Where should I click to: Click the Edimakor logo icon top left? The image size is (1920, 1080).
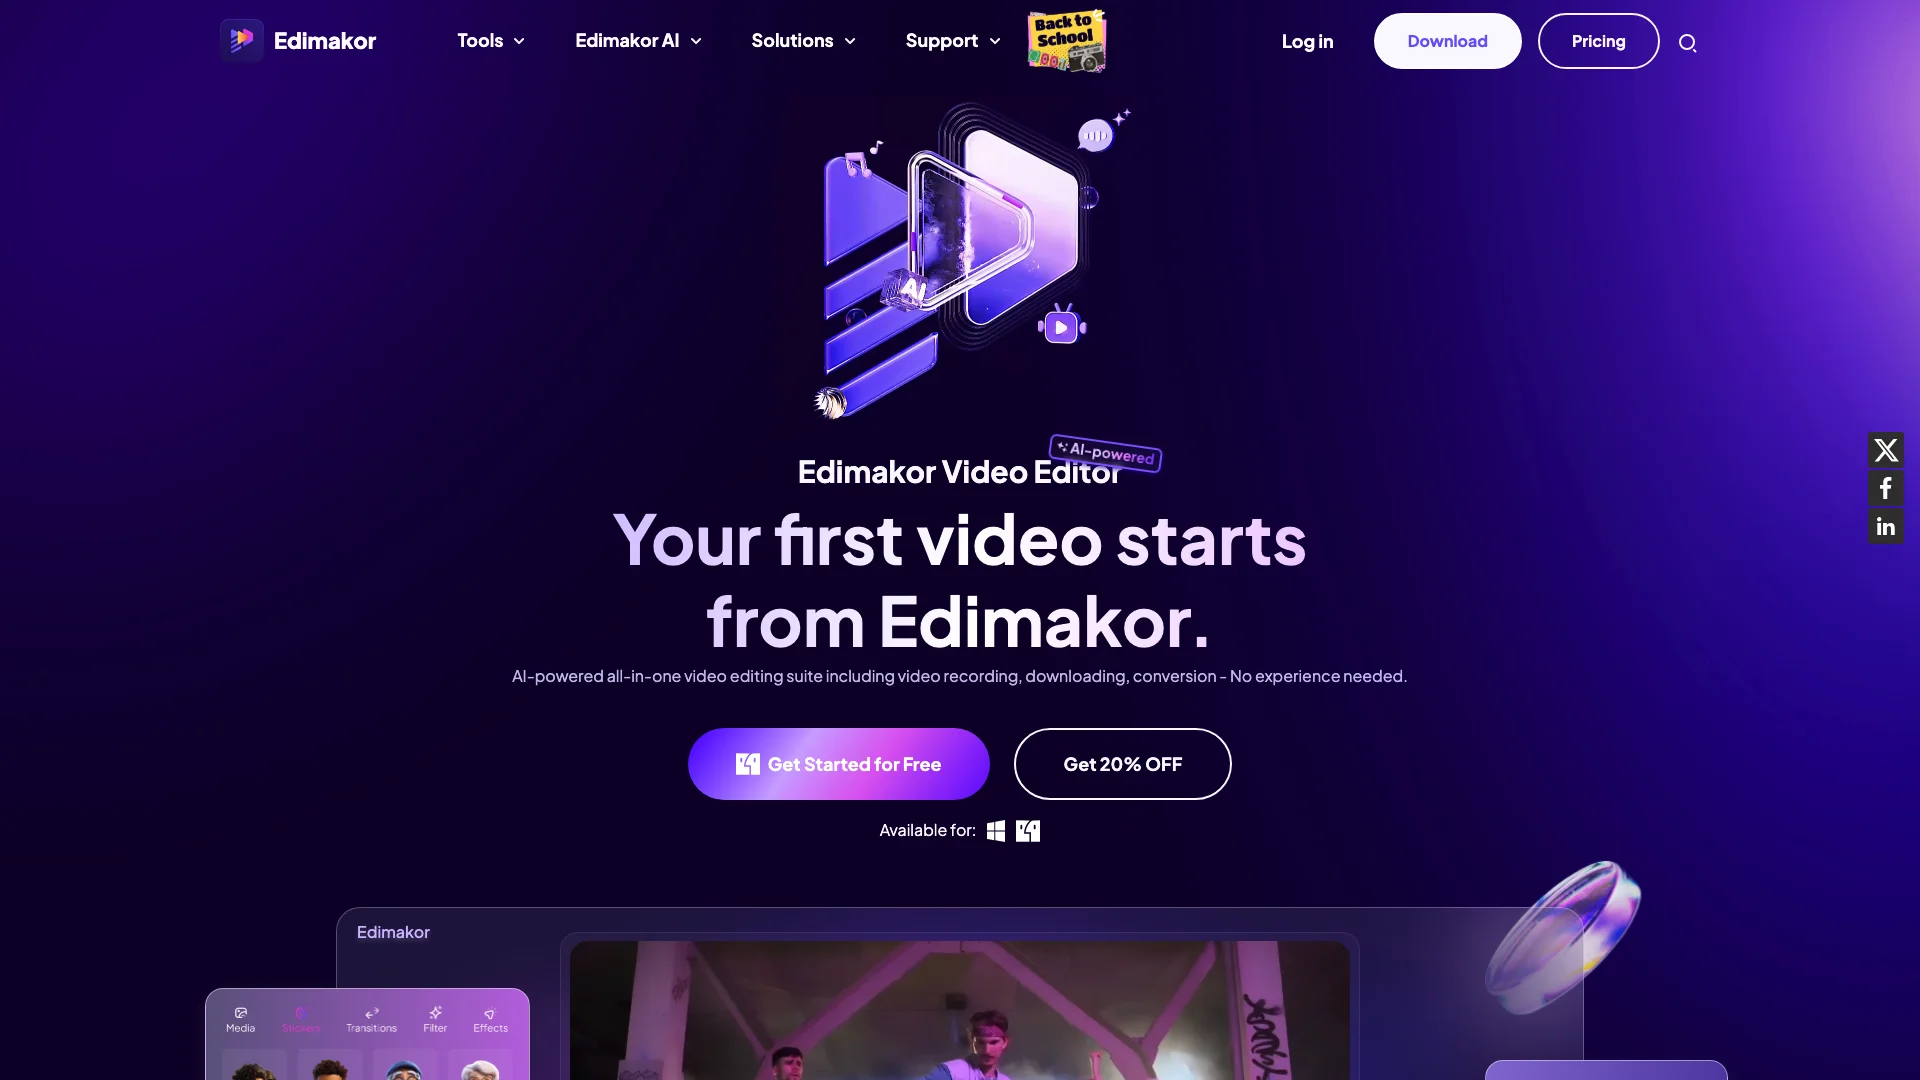241,41
